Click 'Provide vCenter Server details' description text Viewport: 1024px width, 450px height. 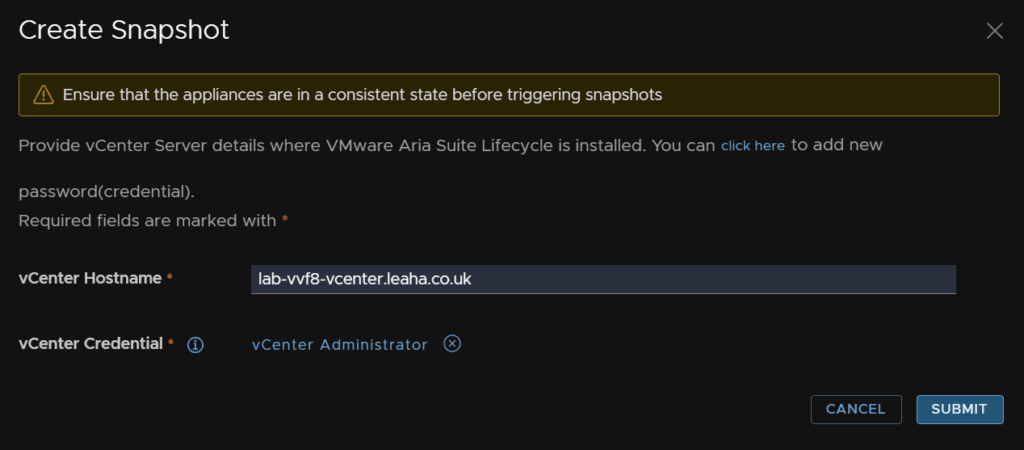(x=367, y=146)
